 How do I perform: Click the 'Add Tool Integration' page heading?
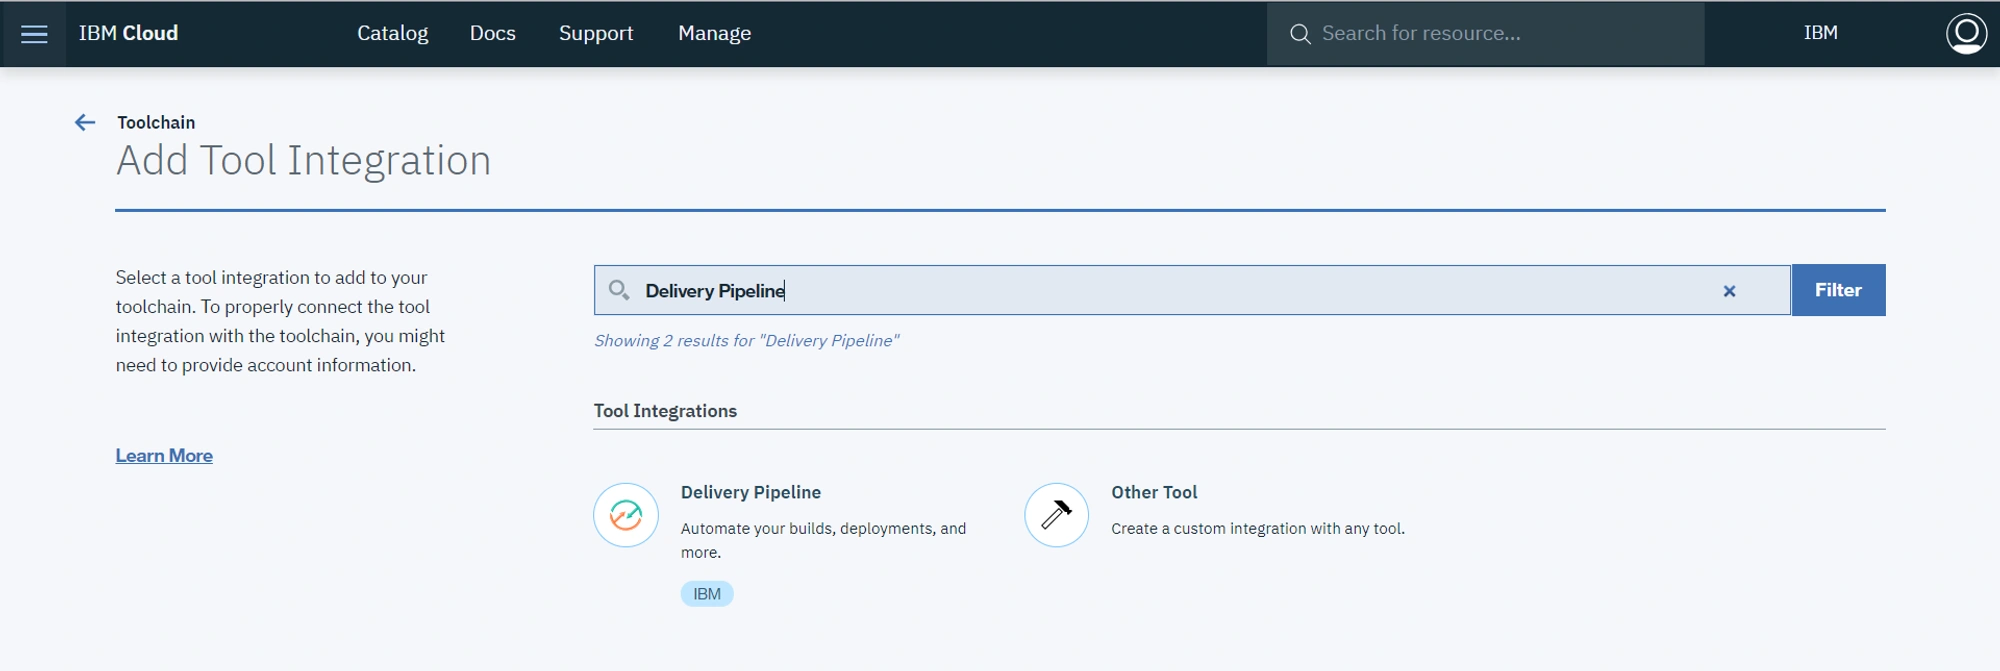click(x=303, y=160)
